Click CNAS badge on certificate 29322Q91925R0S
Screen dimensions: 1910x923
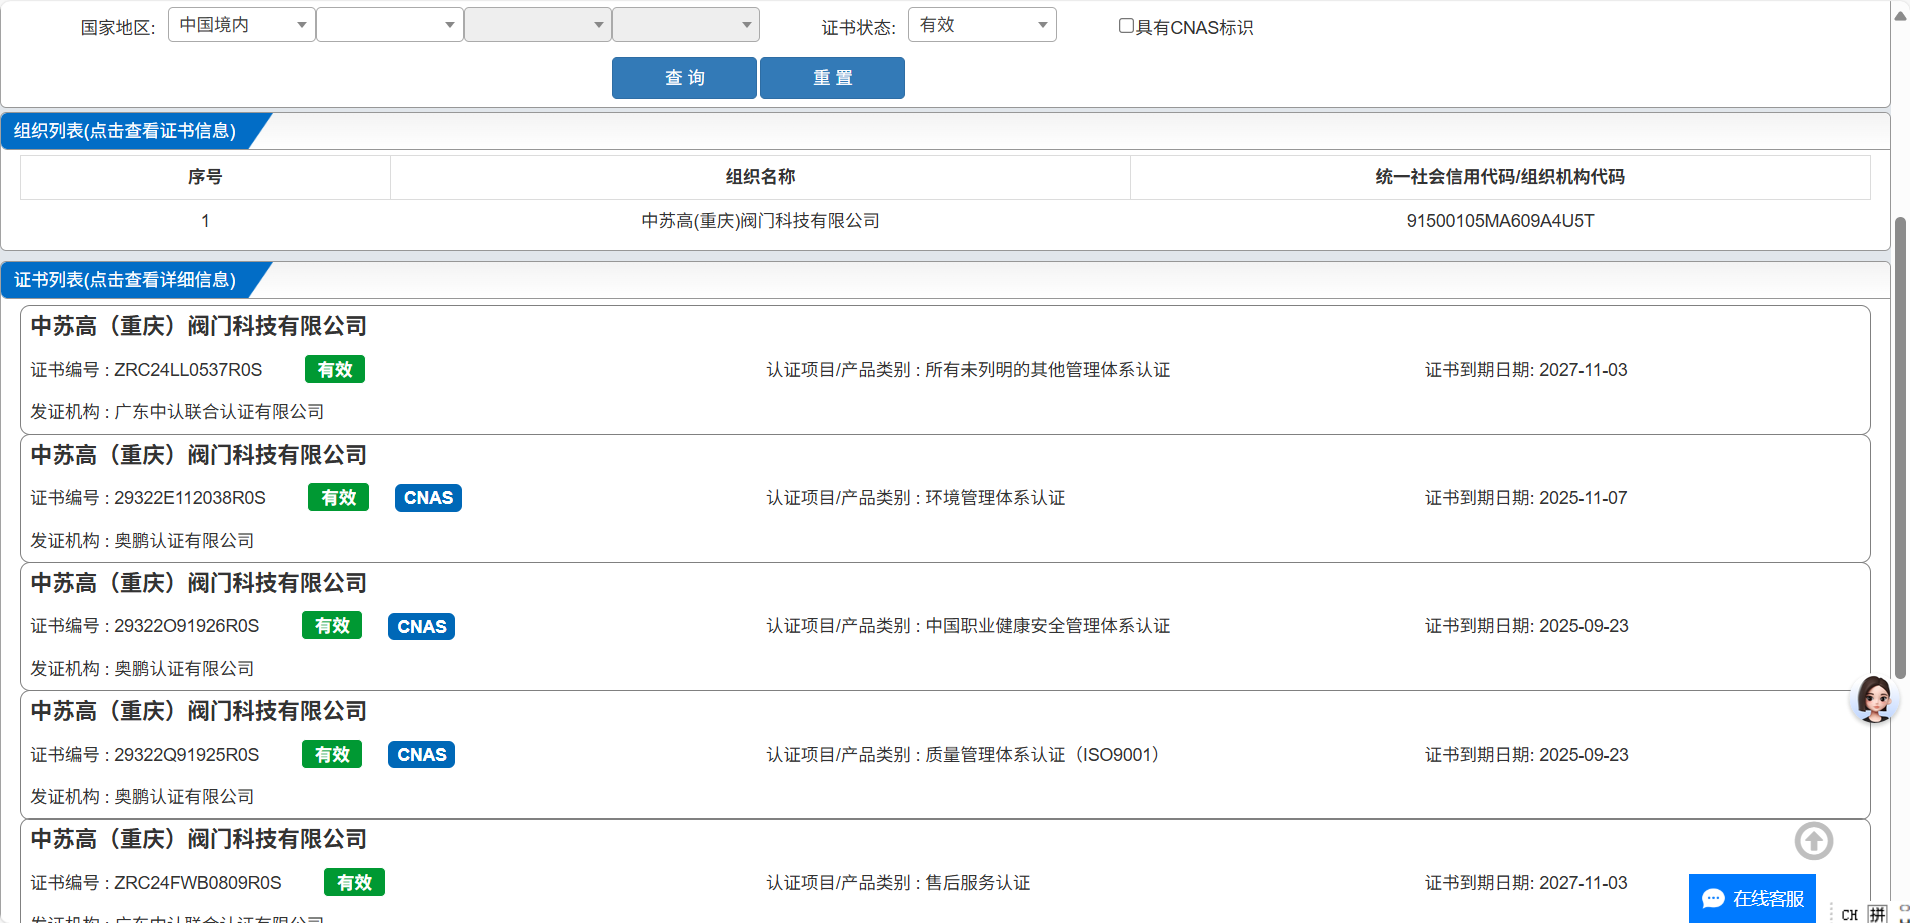point(421,755)
